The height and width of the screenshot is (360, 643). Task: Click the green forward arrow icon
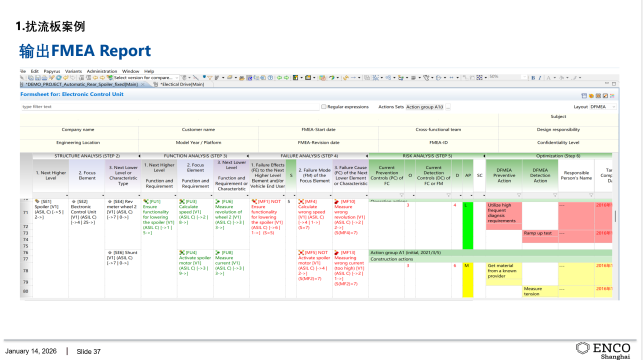click(286, 77)
